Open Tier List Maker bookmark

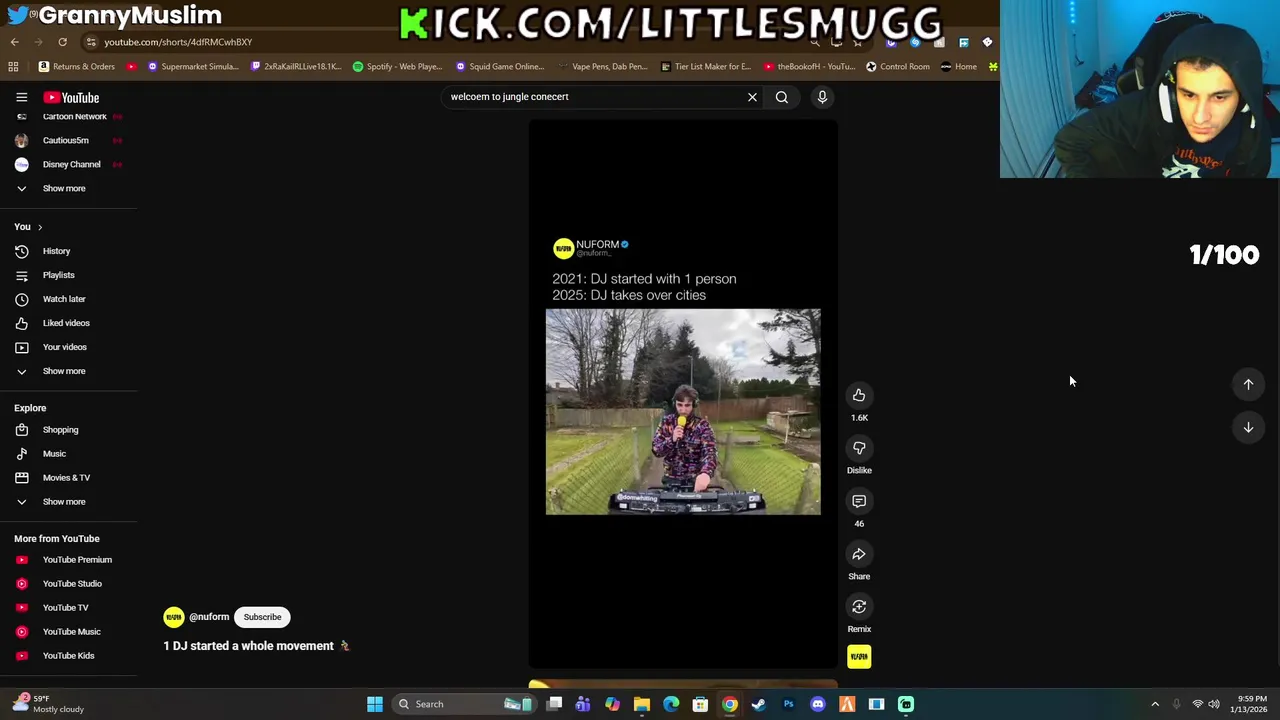click(x=706, y=67)
